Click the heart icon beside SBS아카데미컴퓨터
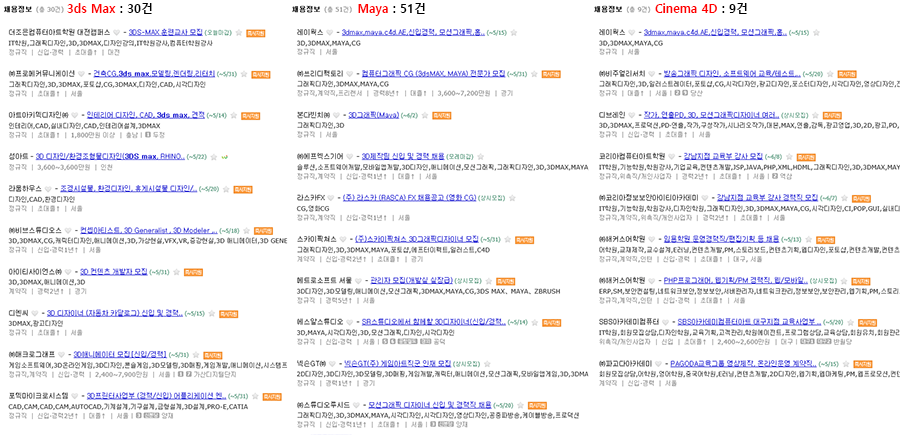Screen dimensions: 900x435 coord(665,322)
